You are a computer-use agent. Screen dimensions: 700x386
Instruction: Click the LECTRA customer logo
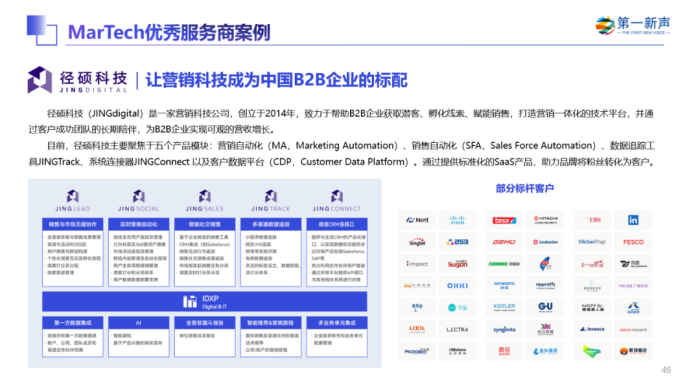(x=457, y=329)
